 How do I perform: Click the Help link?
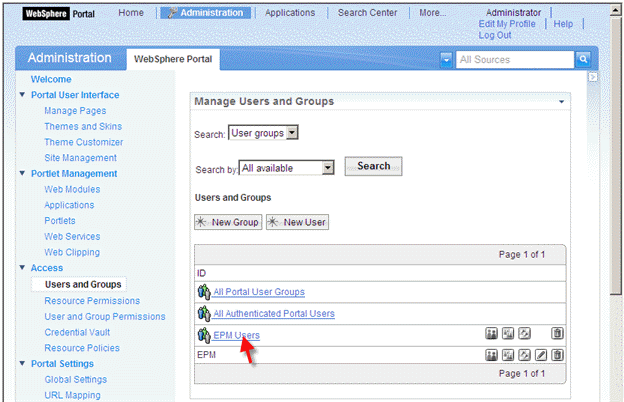(x=563, y=24)
